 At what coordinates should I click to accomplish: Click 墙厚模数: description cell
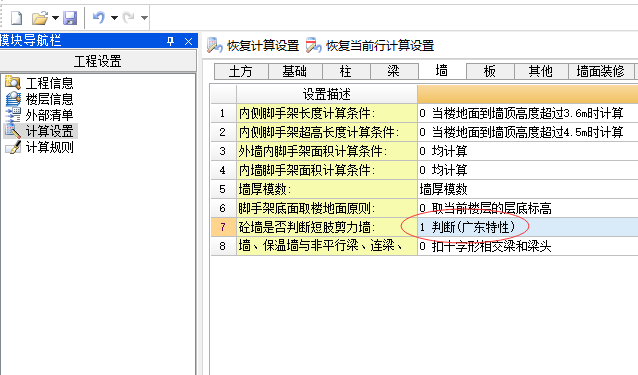point(327,189)
